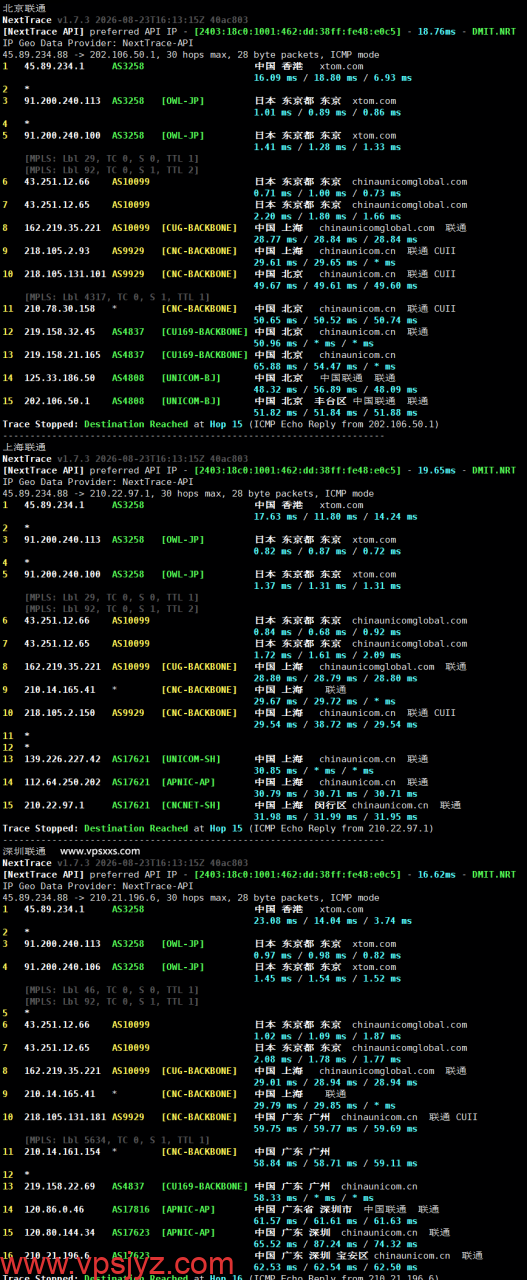Click latency '51.82 ms / 51.84 ms / 51.88 ms'
Image resolution: width=527 pixels, height=1280 pixels.
(x=336, y=412)
